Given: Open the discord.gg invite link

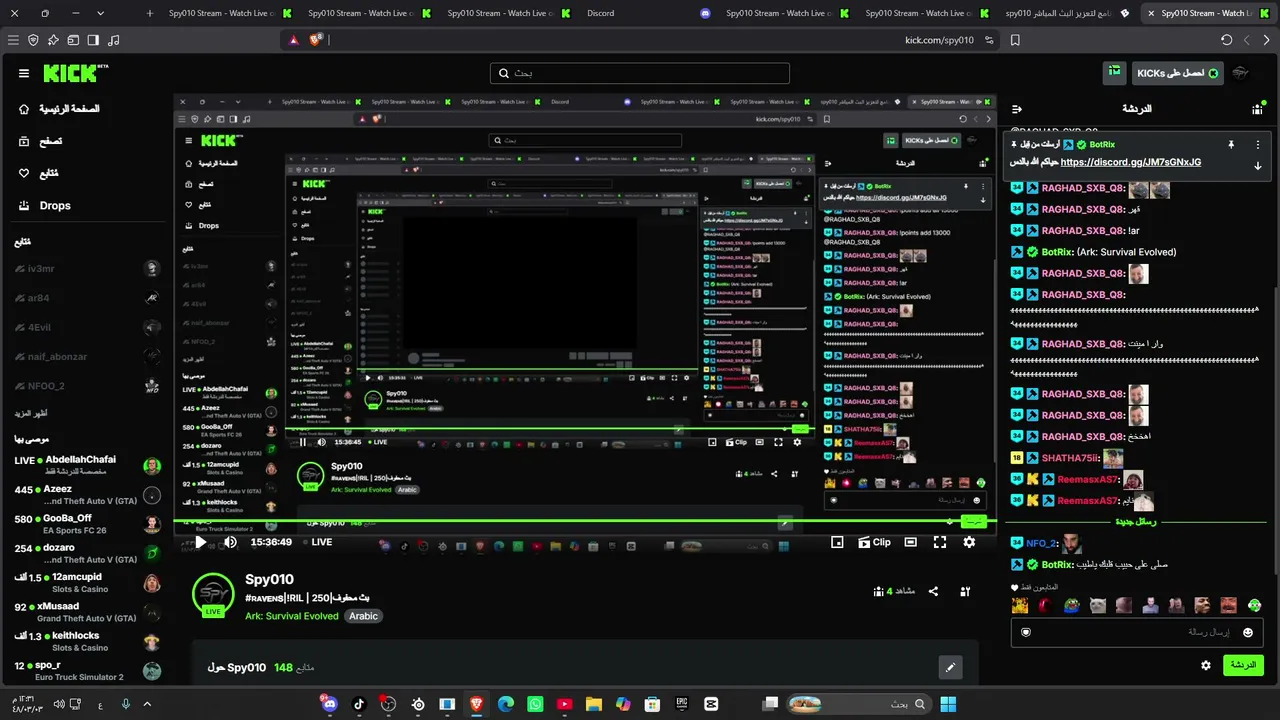Looking at the screenshot, I should 1130,162.
